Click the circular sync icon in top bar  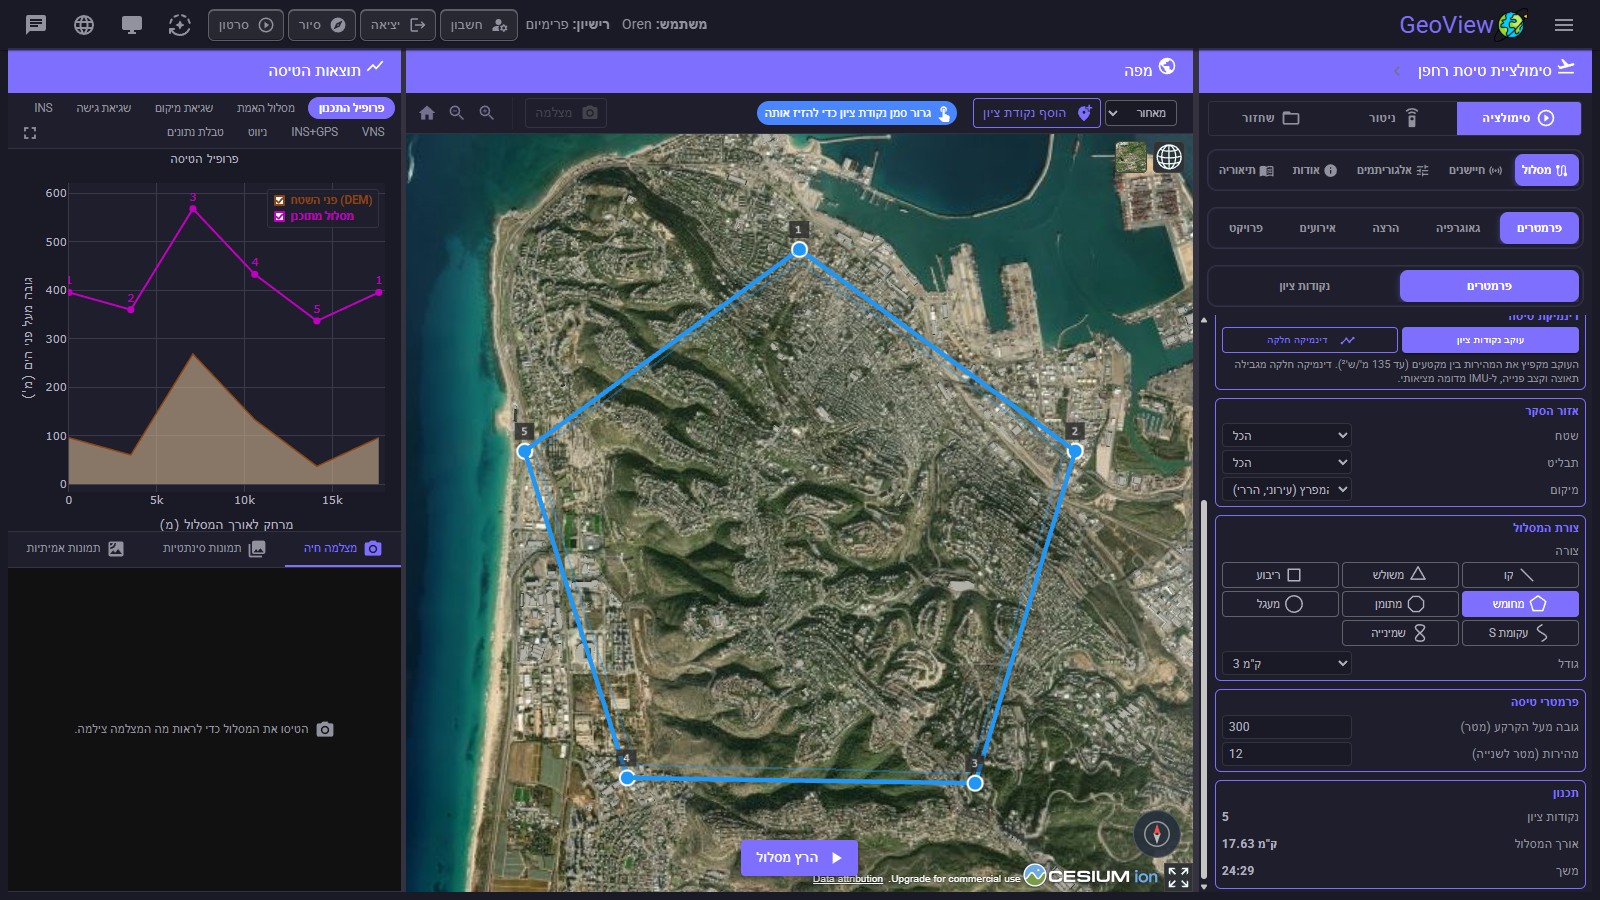click(180, 25)
